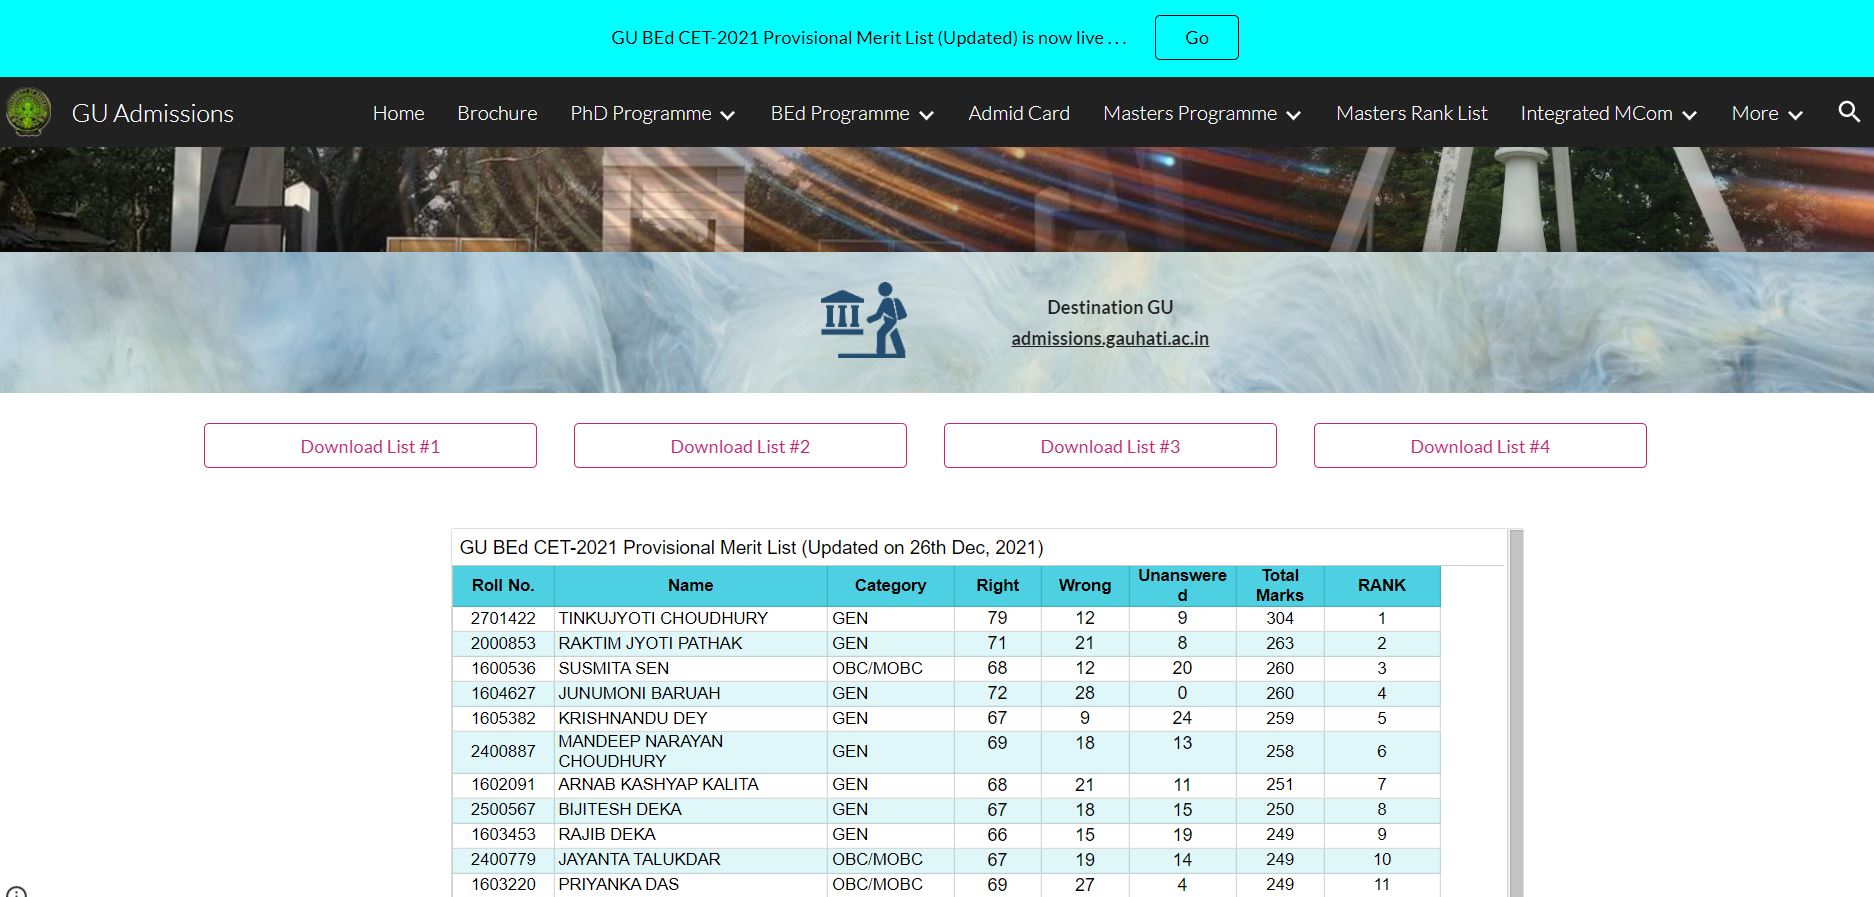Screen dimensions: 1874x897
Task: Select the name BIJITESH DEKA
Action: pos(620,809)
